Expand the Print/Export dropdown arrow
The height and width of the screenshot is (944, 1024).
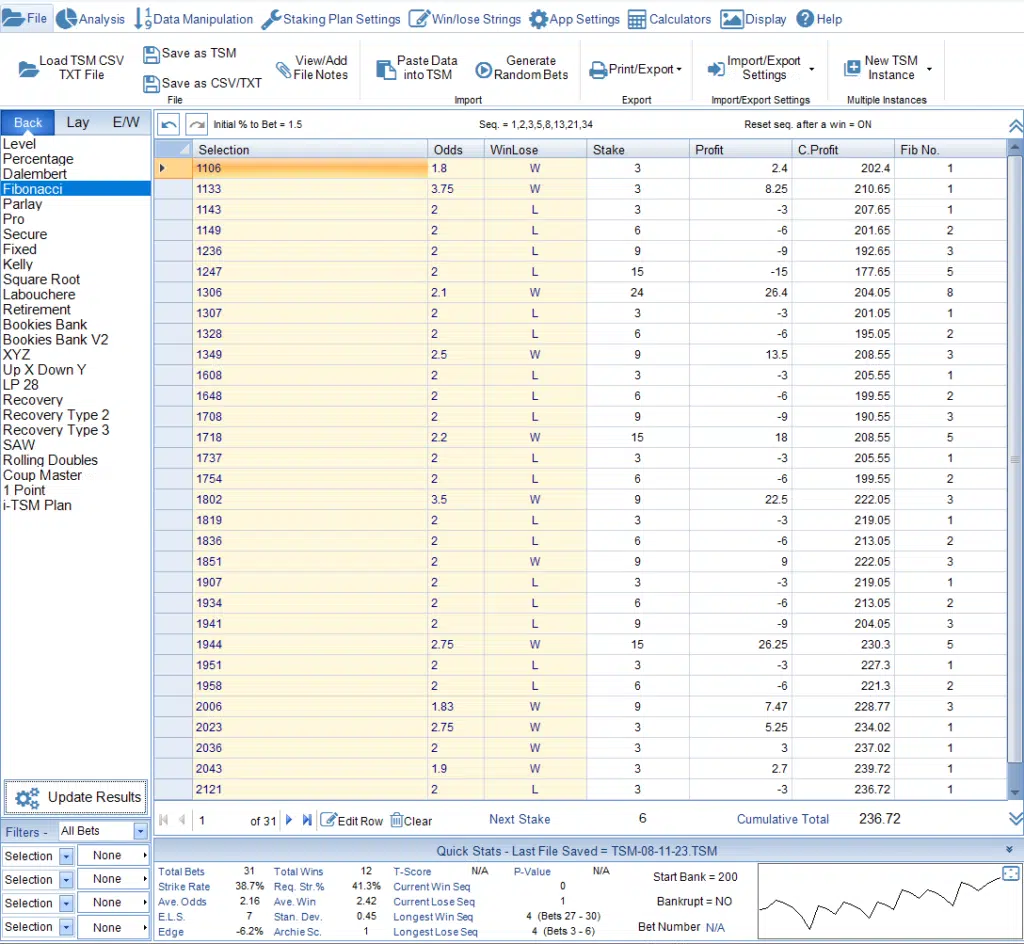click(679, 69)
